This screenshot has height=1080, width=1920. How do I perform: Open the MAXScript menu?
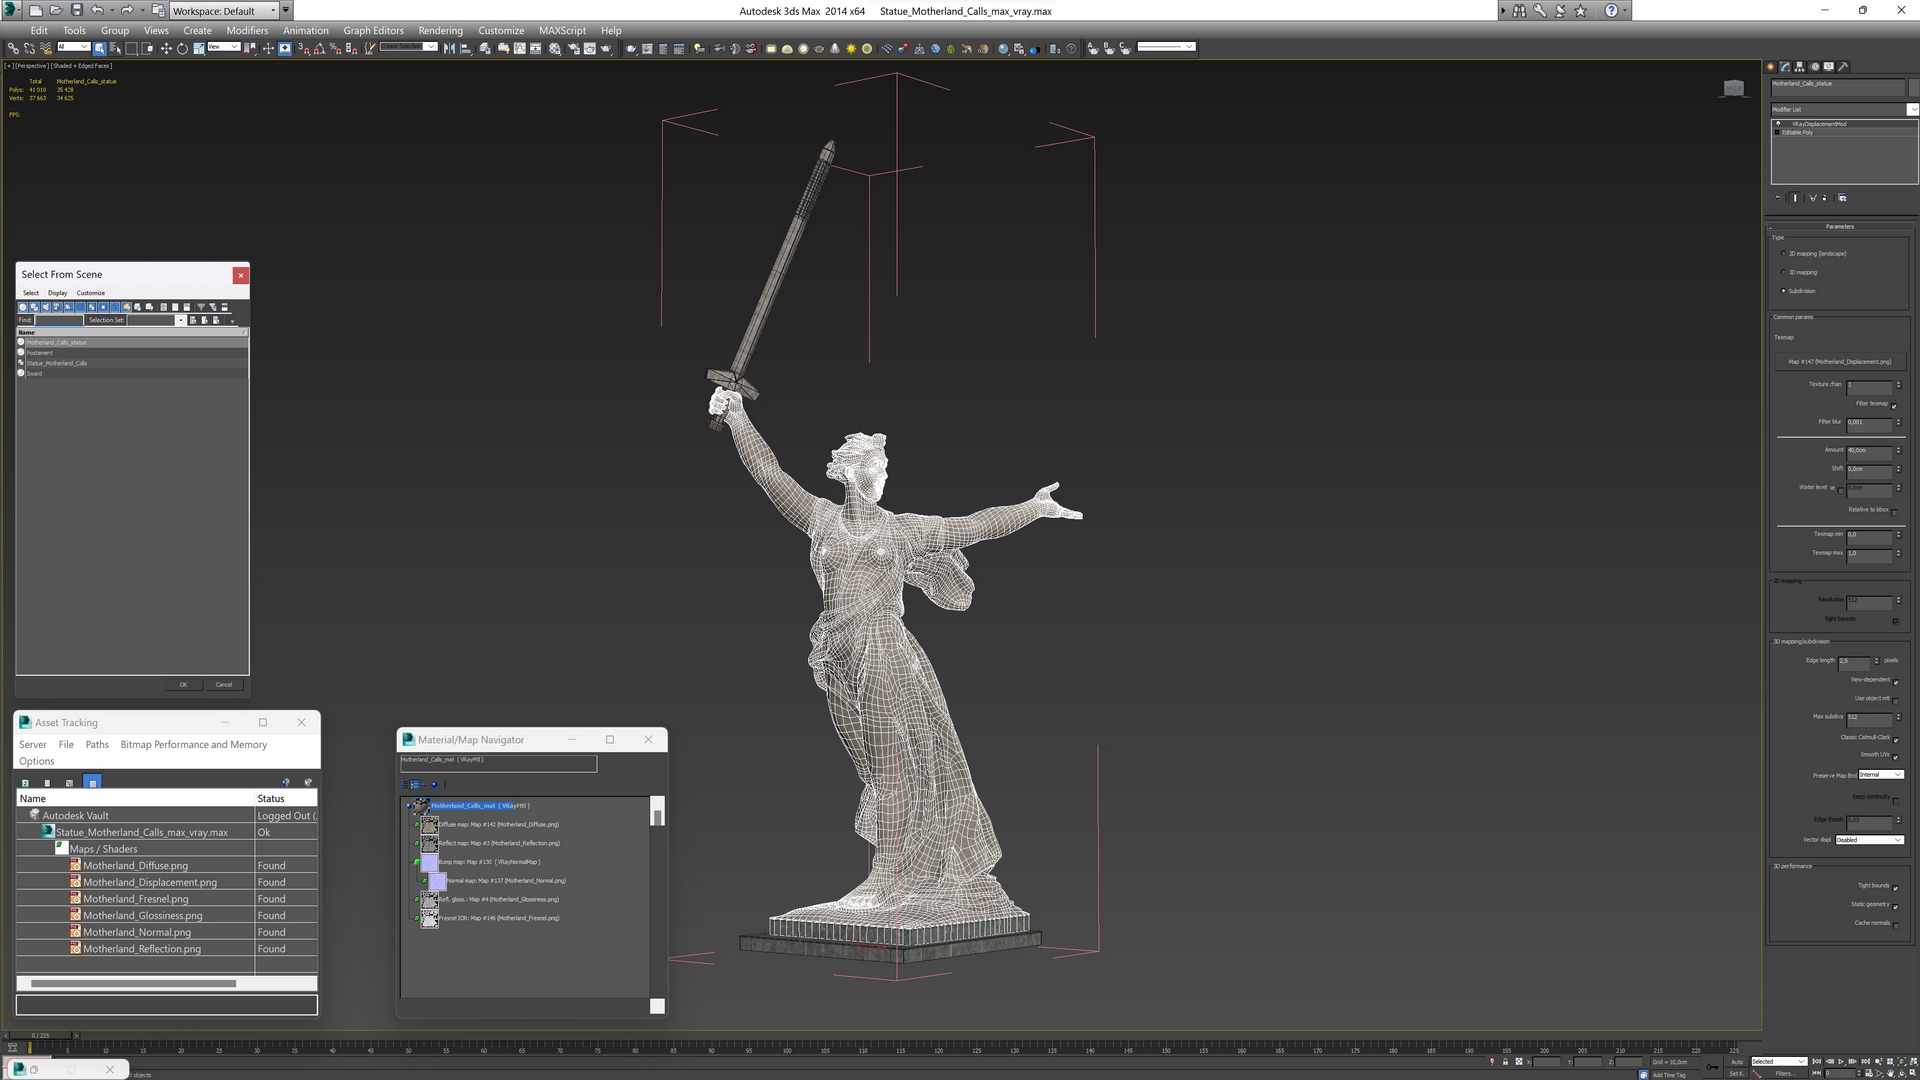(562, 30)
